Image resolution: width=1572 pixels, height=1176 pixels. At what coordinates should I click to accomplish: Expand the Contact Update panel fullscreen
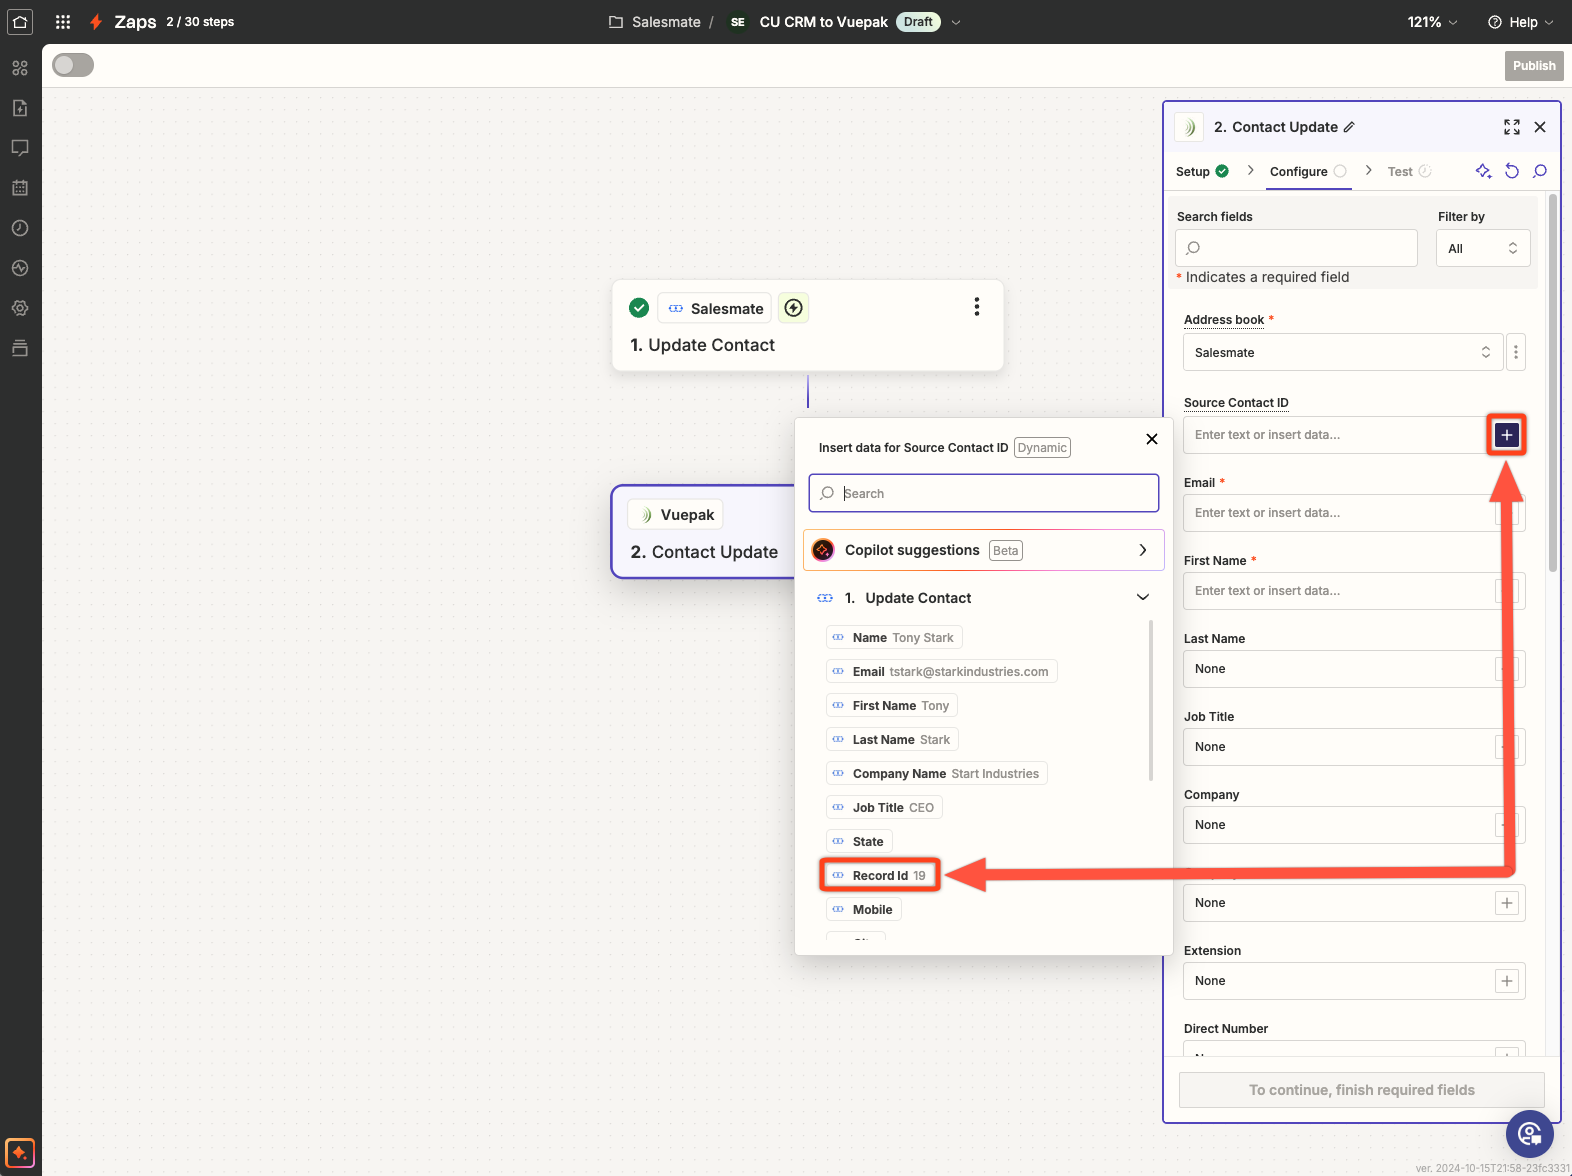pos(1511,127)
